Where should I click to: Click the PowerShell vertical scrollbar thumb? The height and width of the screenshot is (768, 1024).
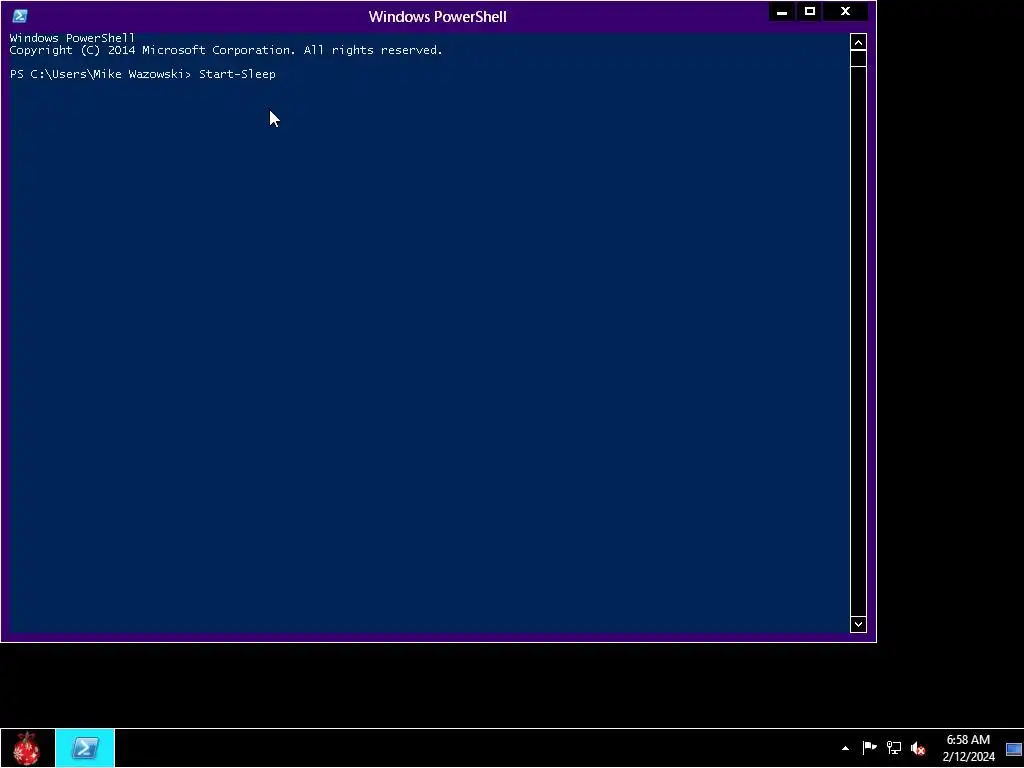(858, 59)
